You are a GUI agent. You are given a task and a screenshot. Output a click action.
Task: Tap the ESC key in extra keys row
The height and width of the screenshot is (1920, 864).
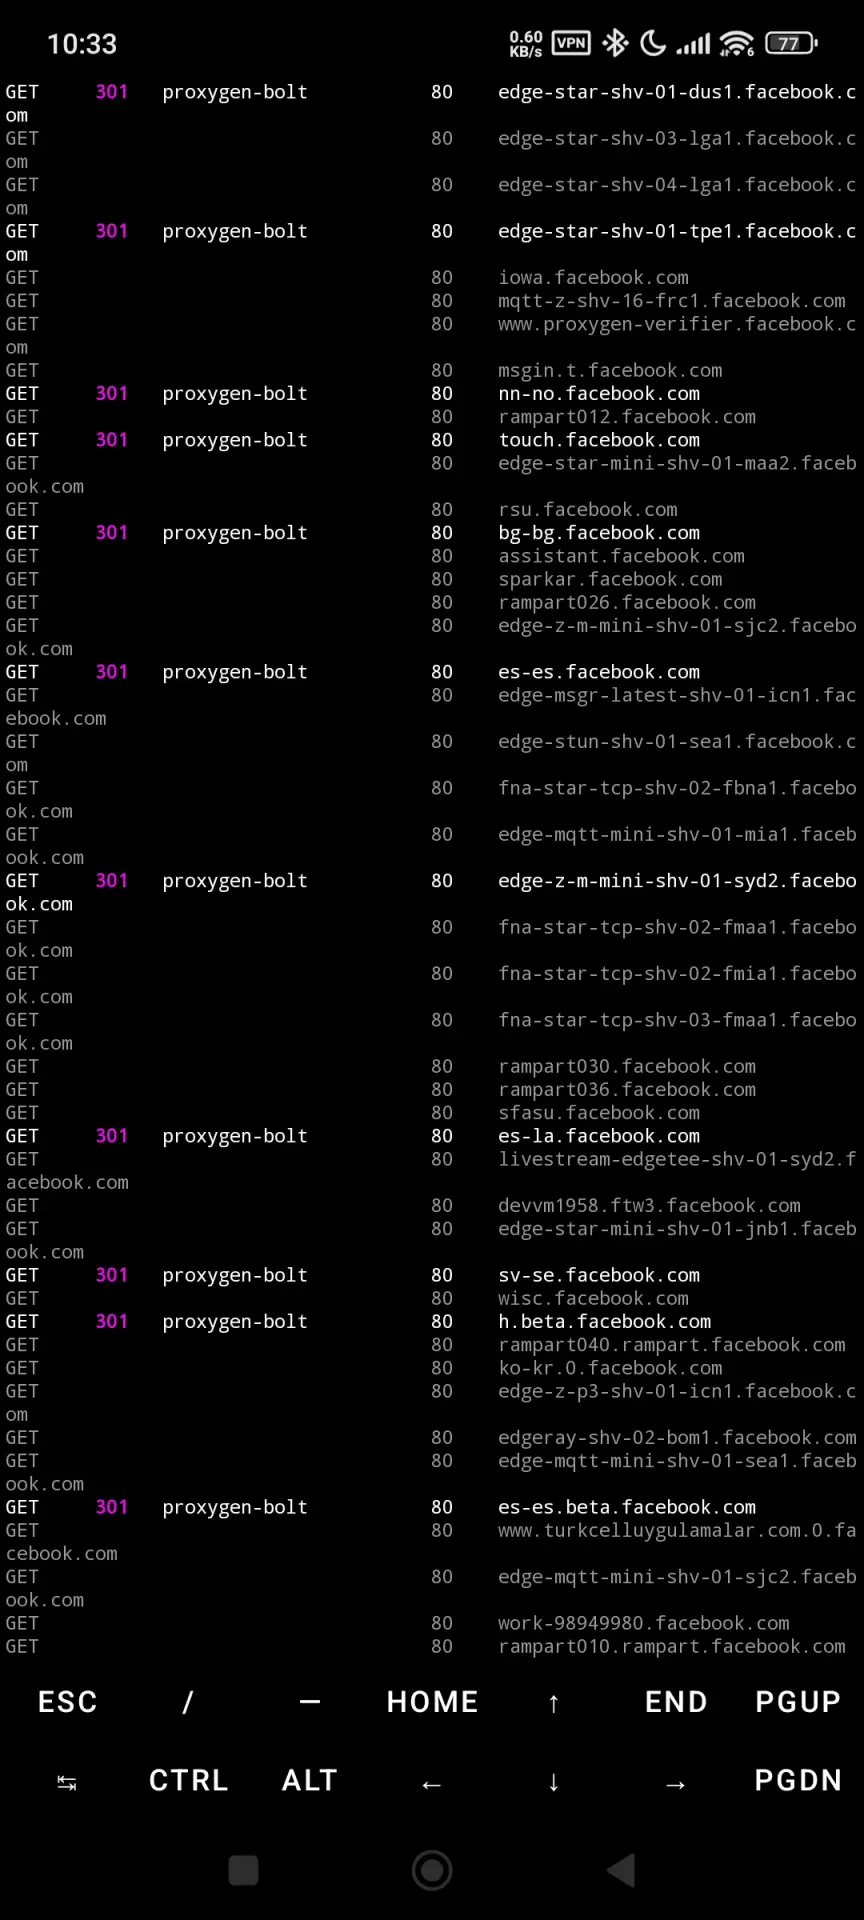click(67, 1701)
